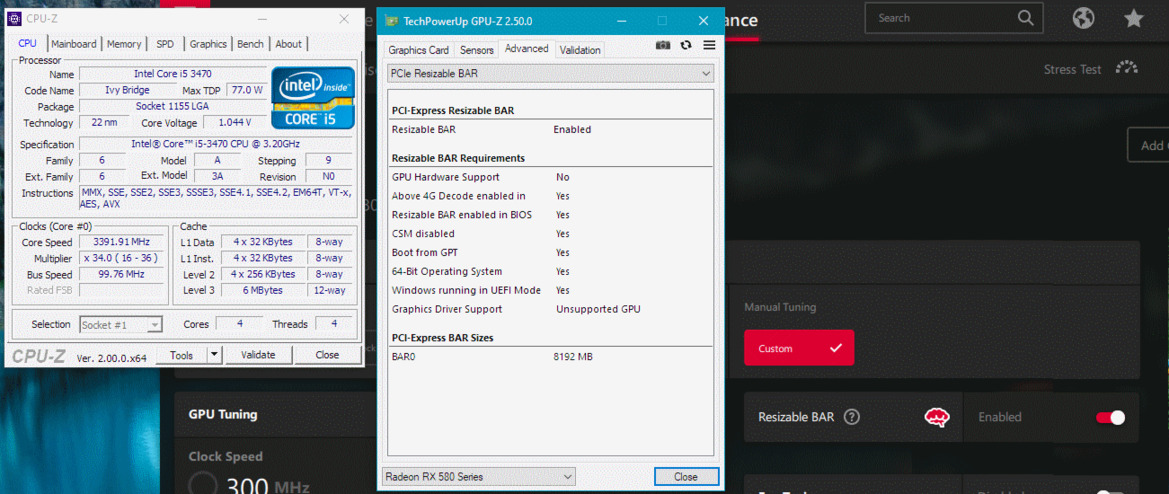This screenshot has width=1169, height=494.
Task: Click the CPU-Z Multiplier value x 34.0
Action: (x=122, y=258)
